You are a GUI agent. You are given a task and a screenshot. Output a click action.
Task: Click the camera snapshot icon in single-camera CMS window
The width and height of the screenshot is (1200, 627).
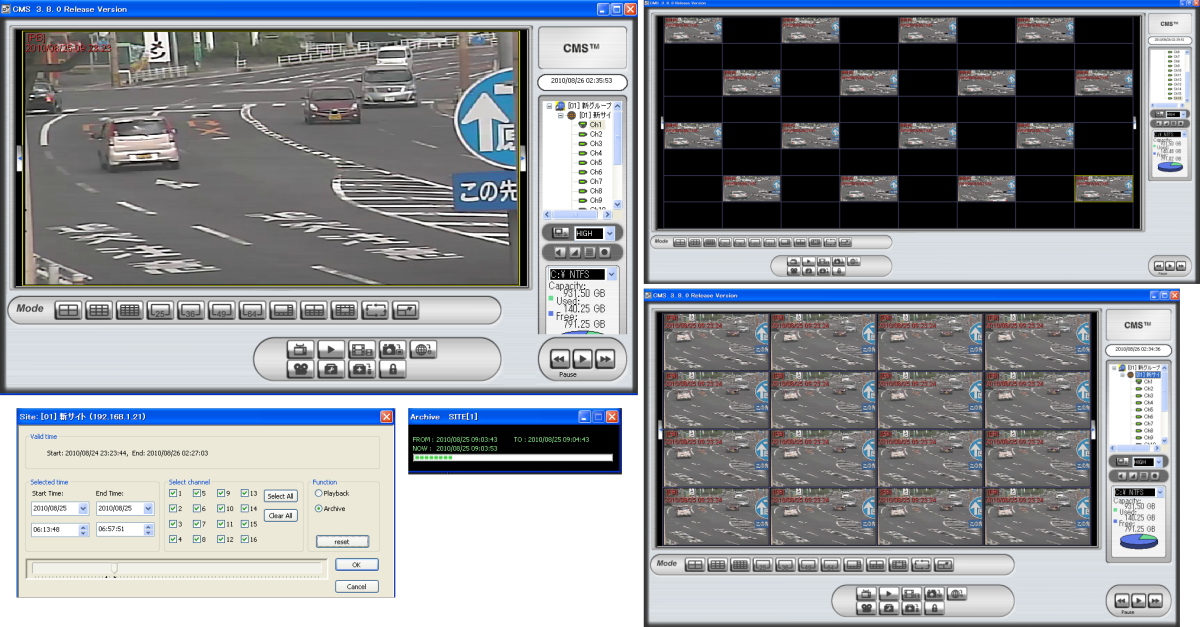[x=393, y=350]
